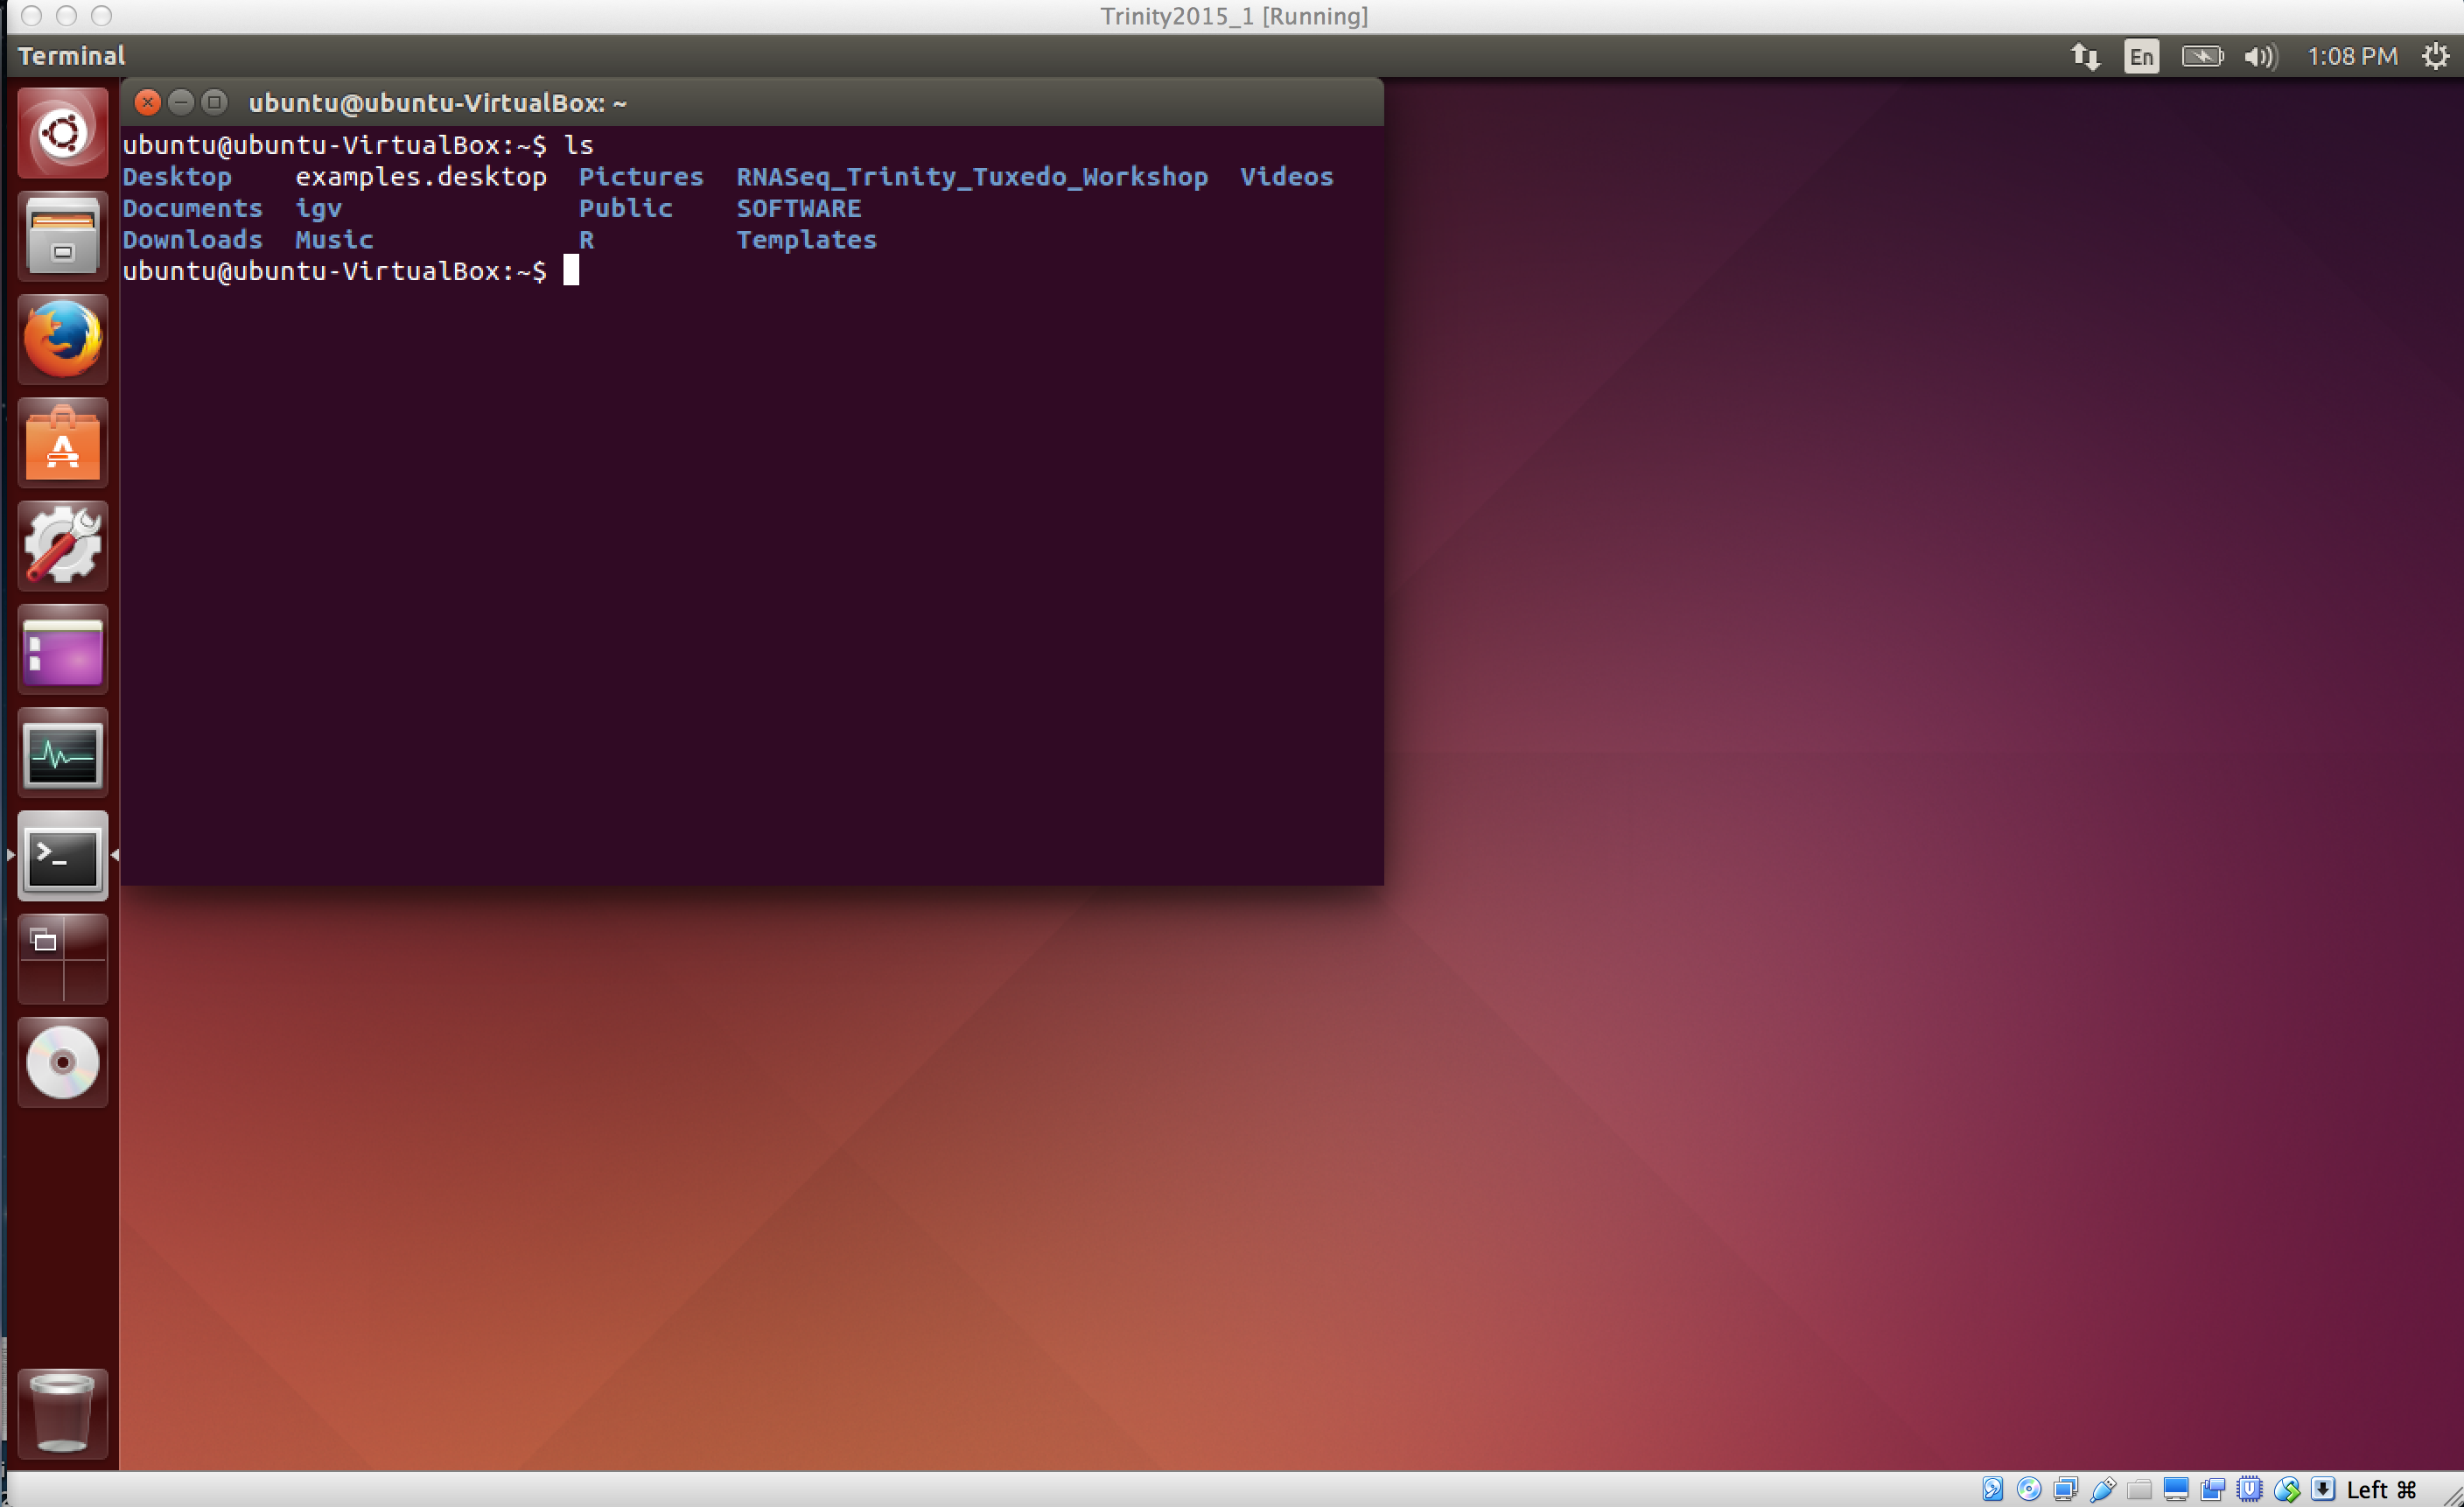2464x1507 pixels.
Task: Launch Firefox from the dock
Action: [x=62, y=339]
